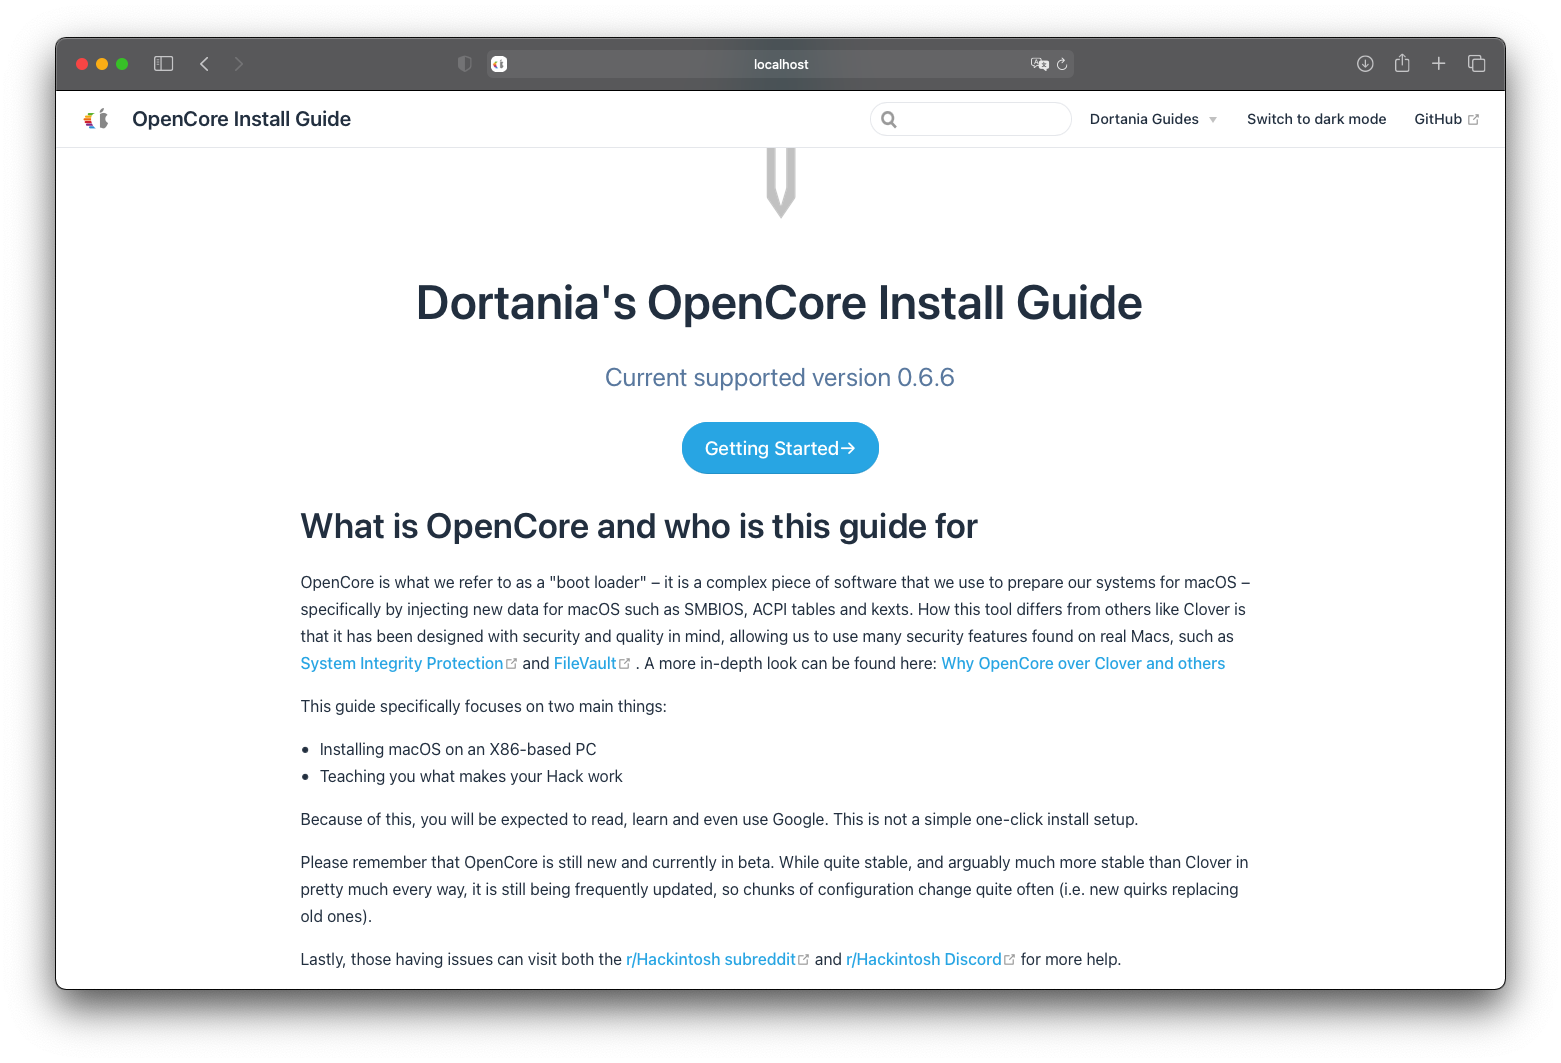Open the share sheet icon

tap(1402, 63)
